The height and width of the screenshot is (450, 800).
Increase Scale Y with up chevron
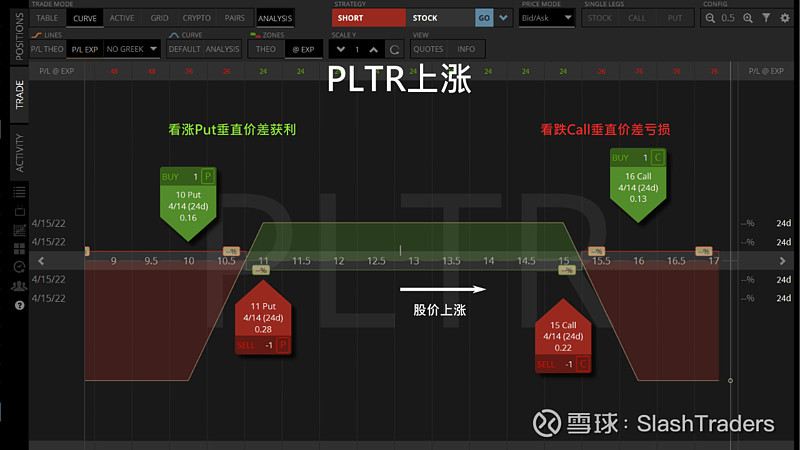tap(374, 49)
